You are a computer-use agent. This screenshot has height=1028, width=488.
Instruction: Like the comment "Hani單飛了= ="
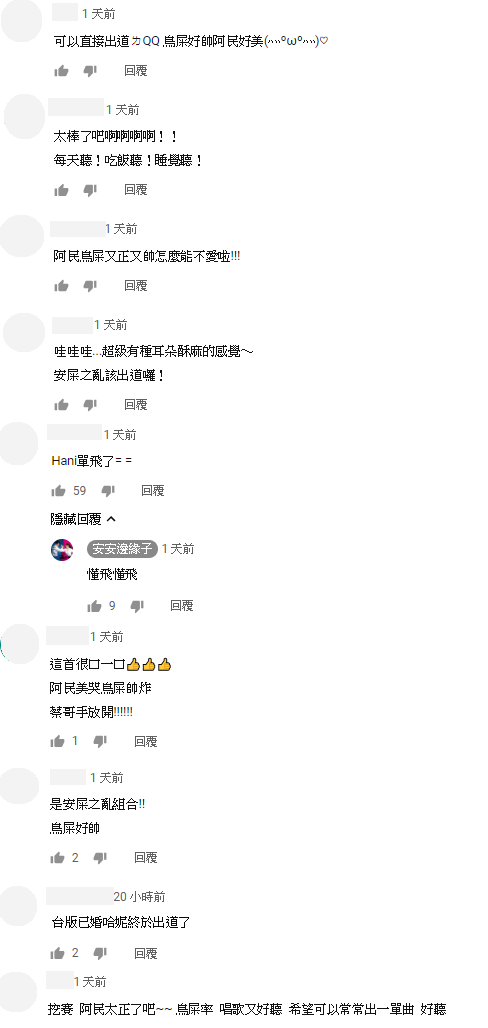58,490
